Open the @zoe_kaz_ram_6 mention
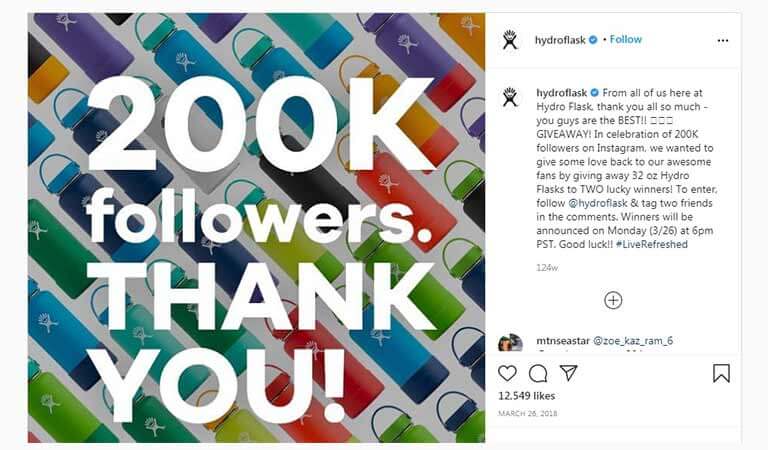This screenshot has height=450, width=768. [633, 341]
